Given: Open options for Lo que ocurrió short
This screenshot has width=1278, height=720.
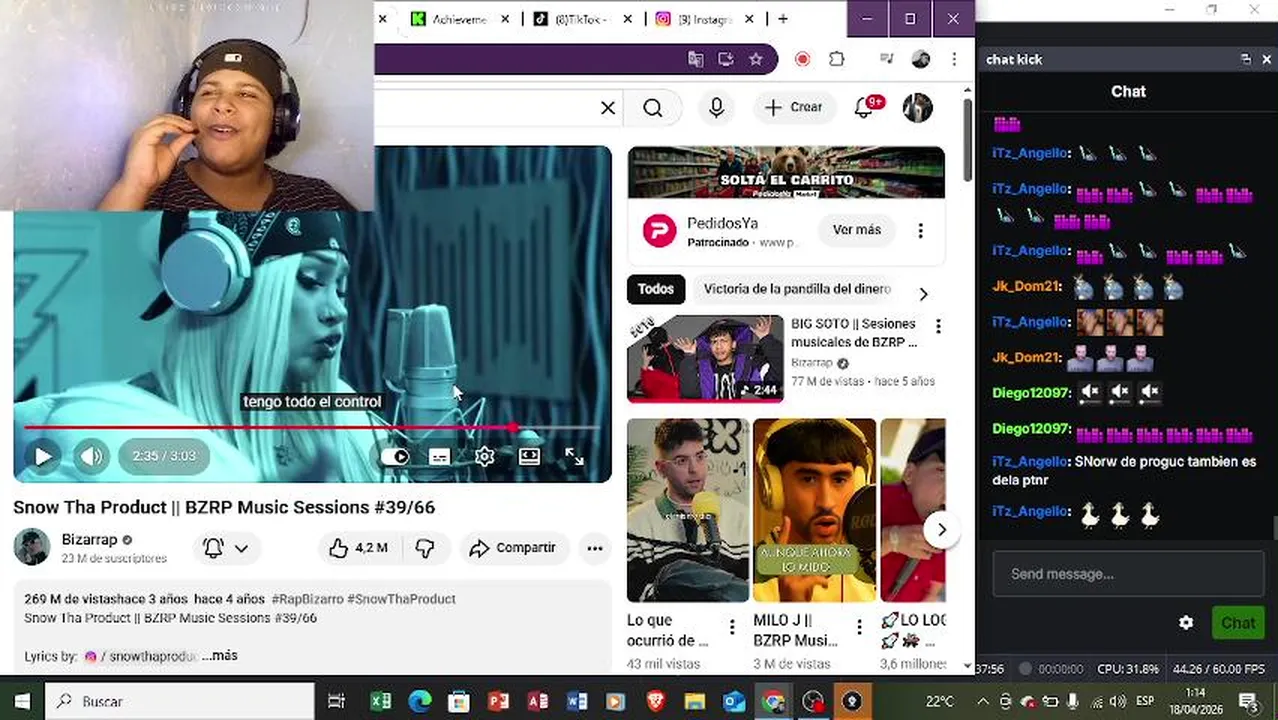Looking at the screenshot, I should click(732, 627).
